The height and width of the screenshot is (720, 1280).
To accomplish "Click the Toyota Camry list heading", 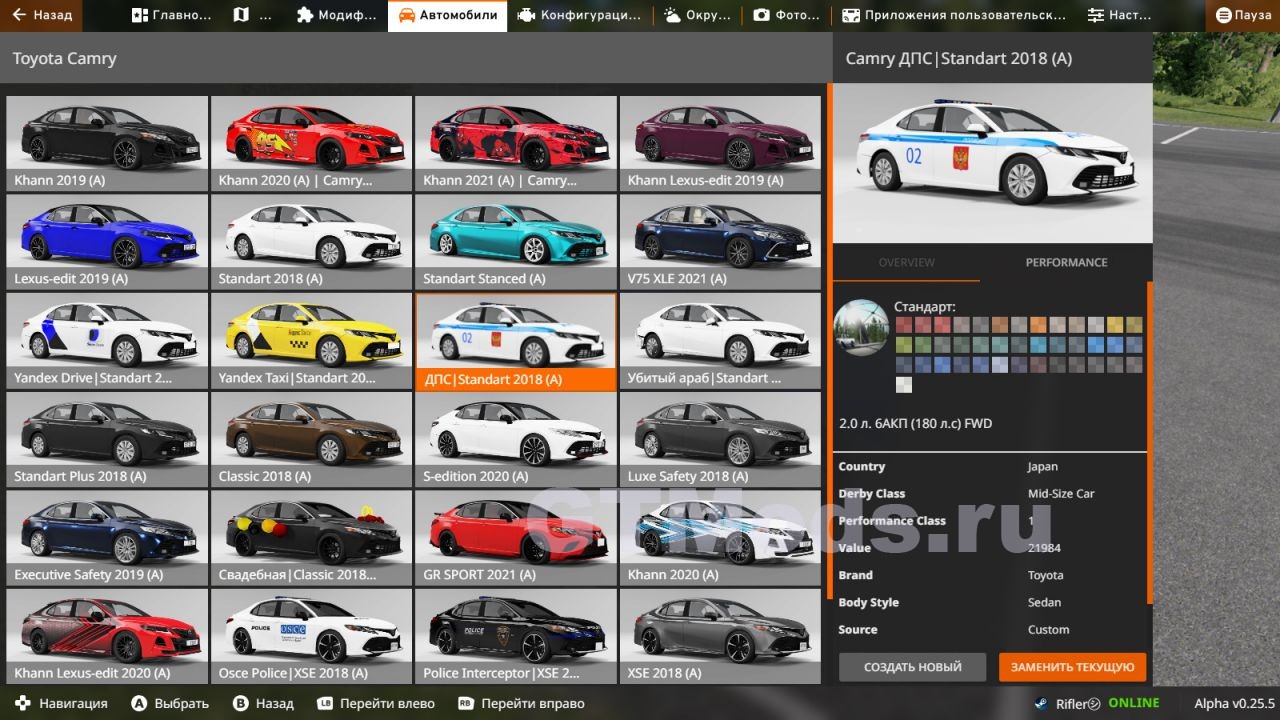I will click(64, 58).
